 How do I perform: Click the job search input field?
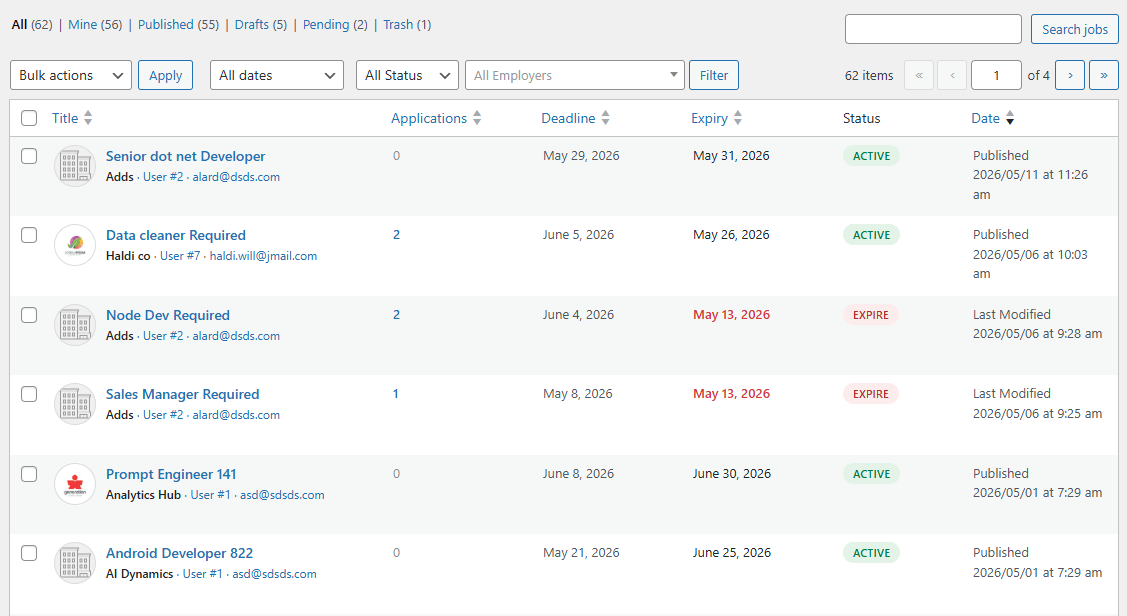(933, 29)
